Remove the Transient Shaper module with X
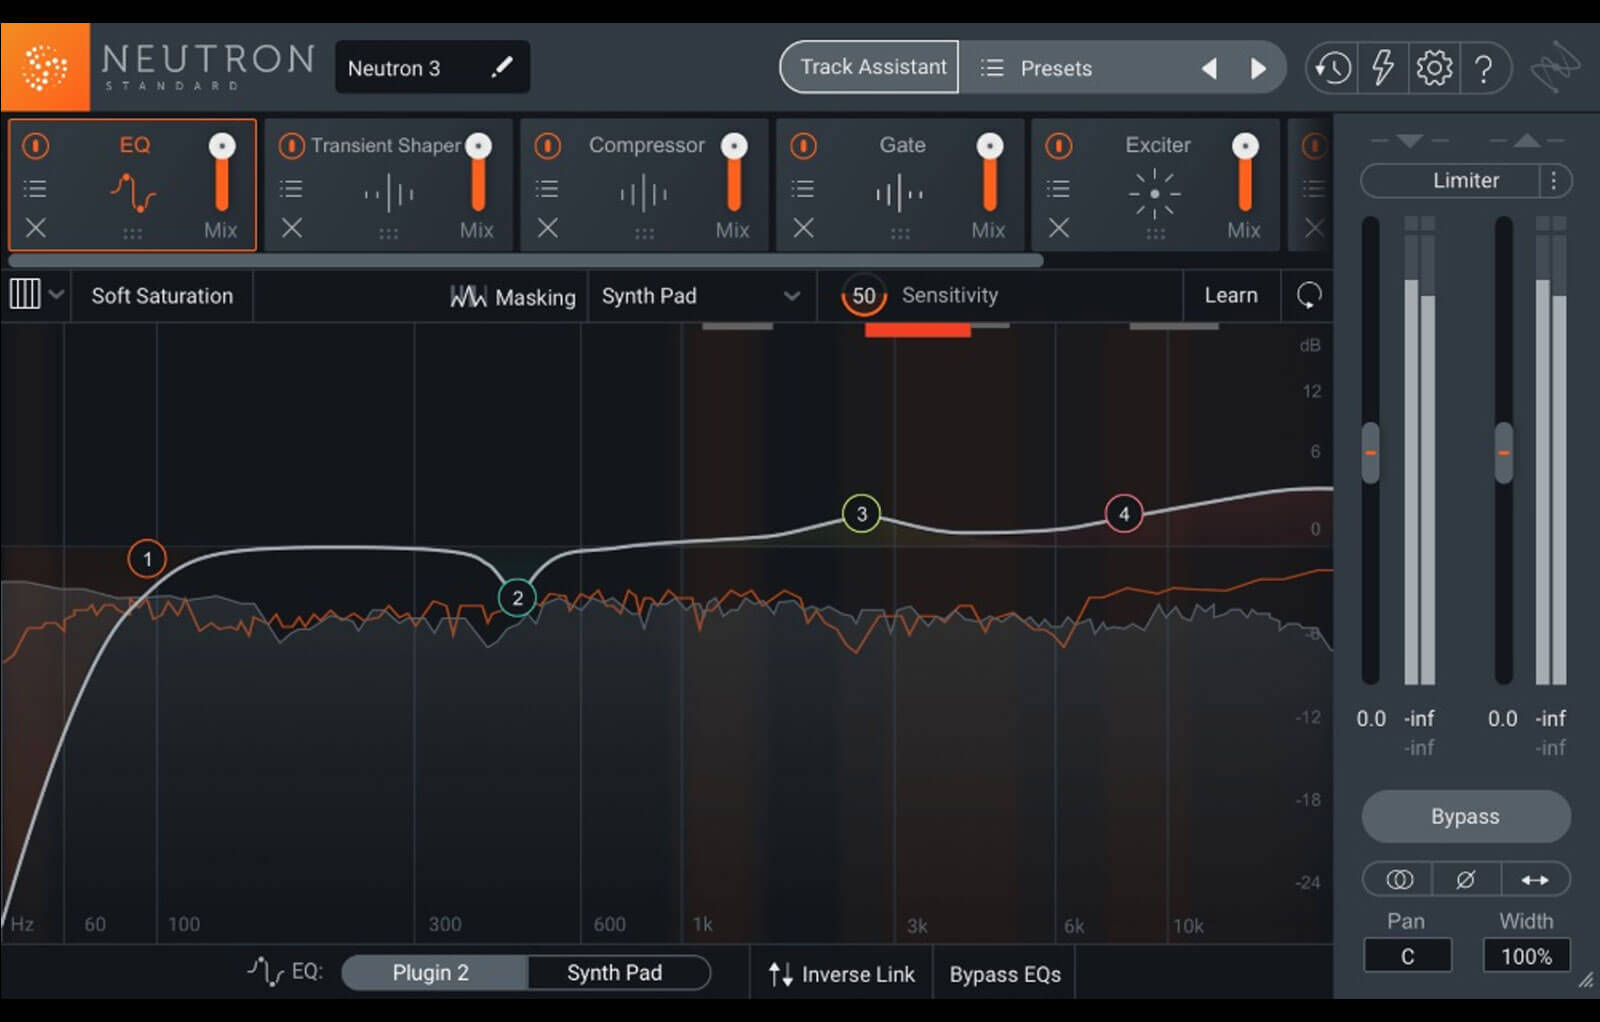Image resolution: width=1600 pixels, height=1022 pixels. pos(292,228)
